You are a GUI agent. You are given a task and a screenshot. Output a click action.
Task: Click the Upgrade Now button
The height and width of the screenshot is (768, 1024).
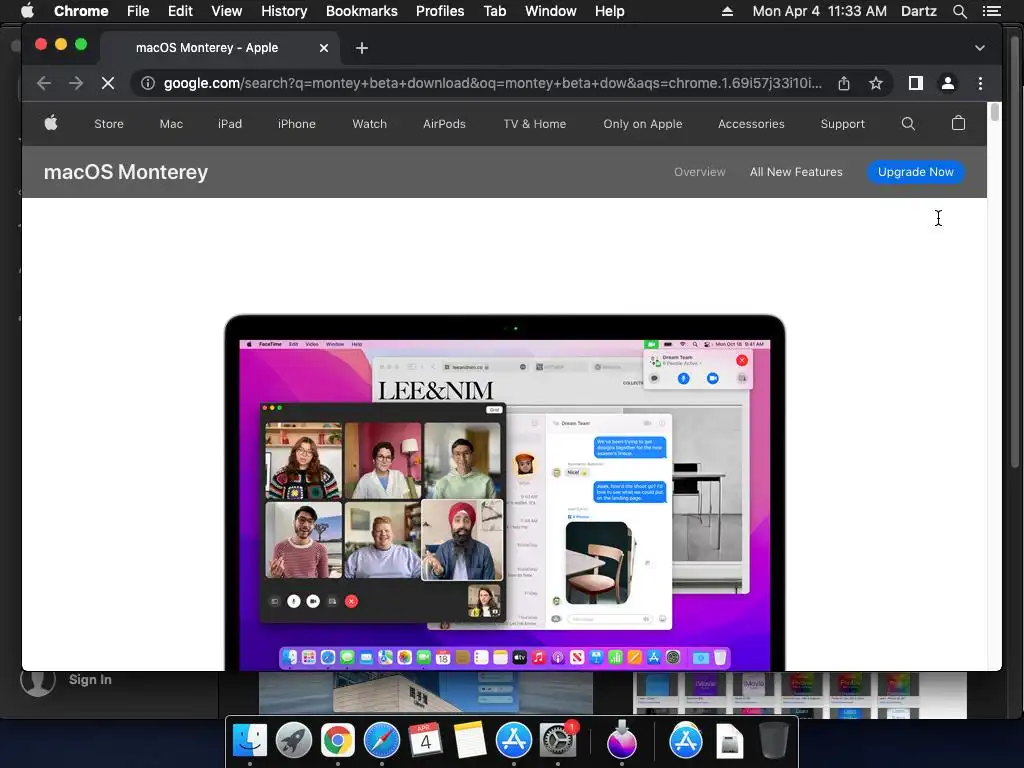[916, 172]
